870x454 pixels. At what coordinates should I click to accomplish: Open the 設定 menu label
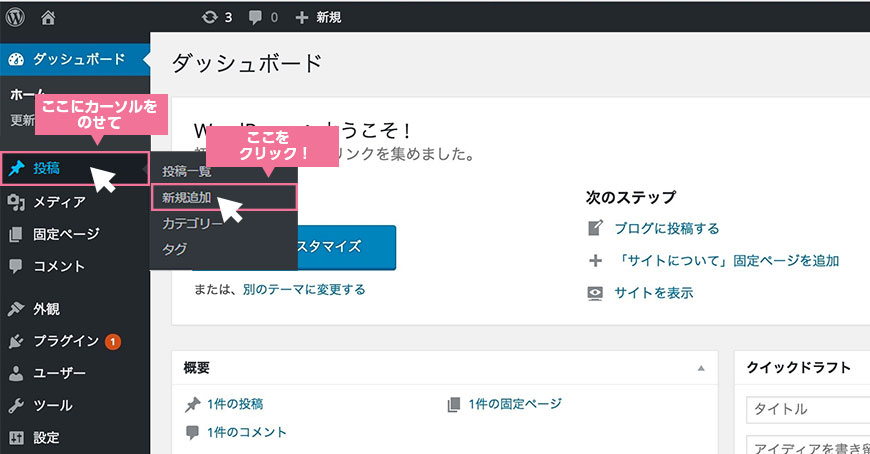tap(46, 438)
